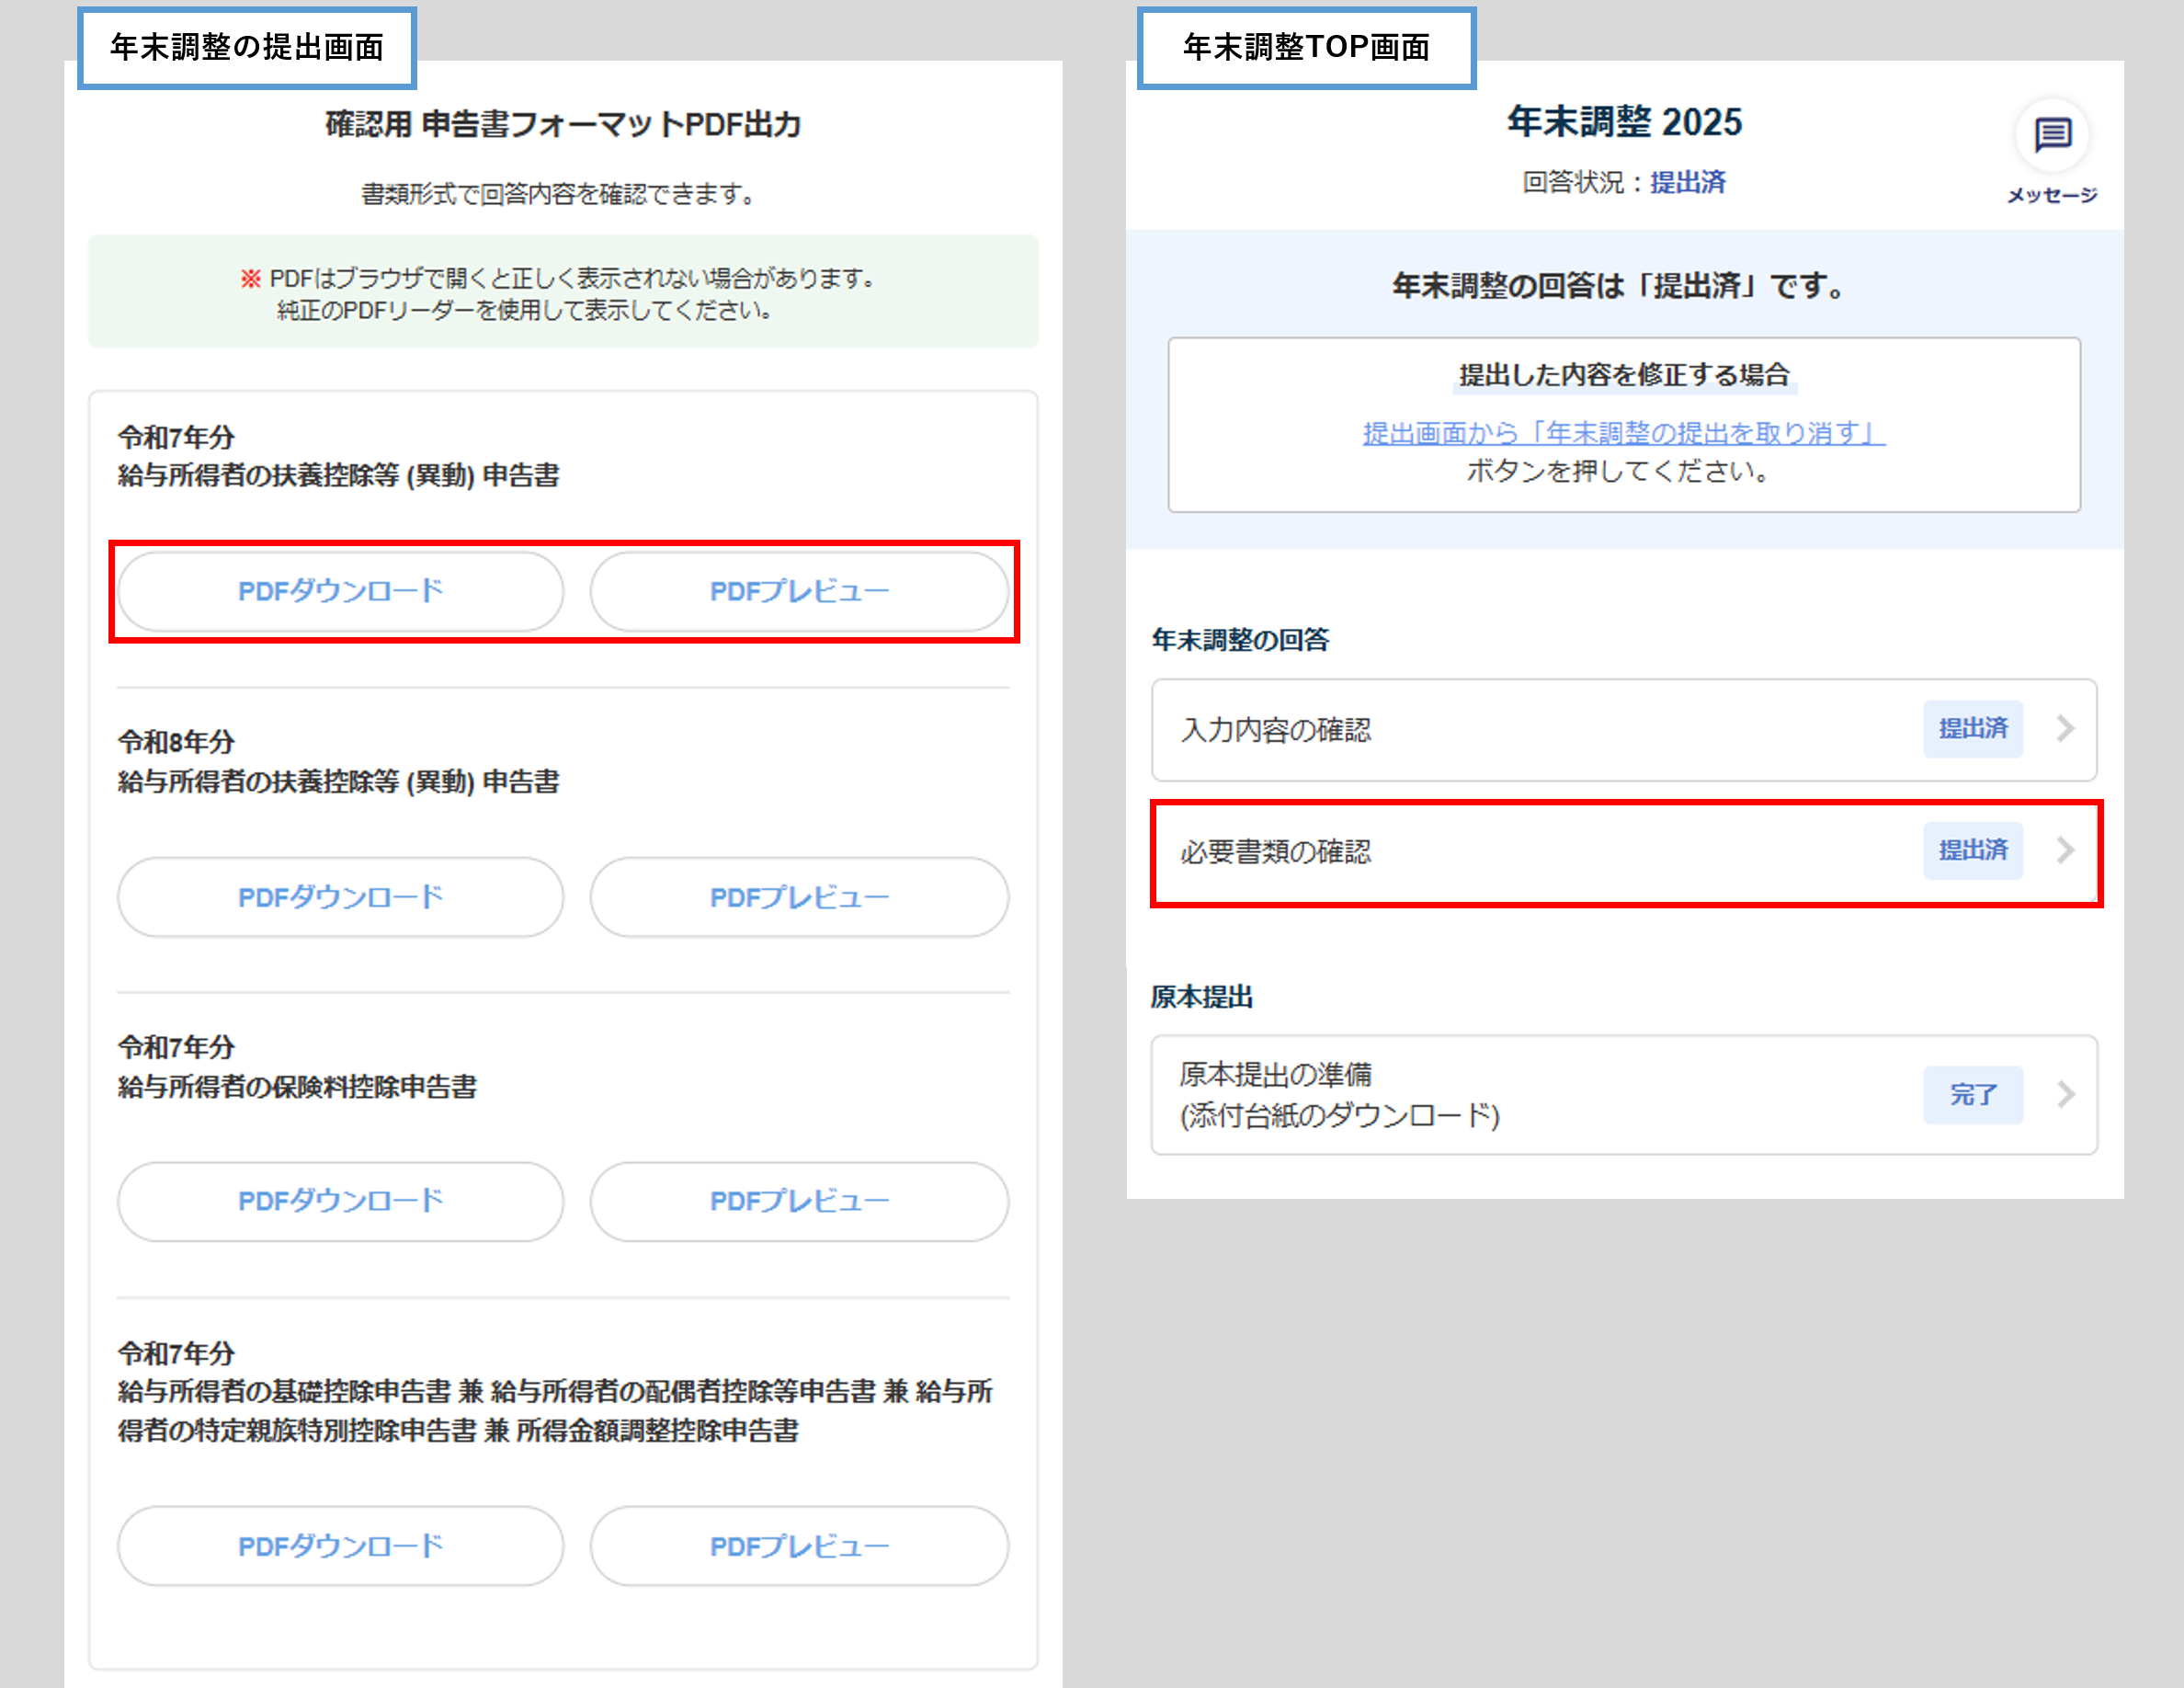Download PDF for 令和8年分 扶養控除等申告書
2184x1688 pixels.
click(340, 897)
